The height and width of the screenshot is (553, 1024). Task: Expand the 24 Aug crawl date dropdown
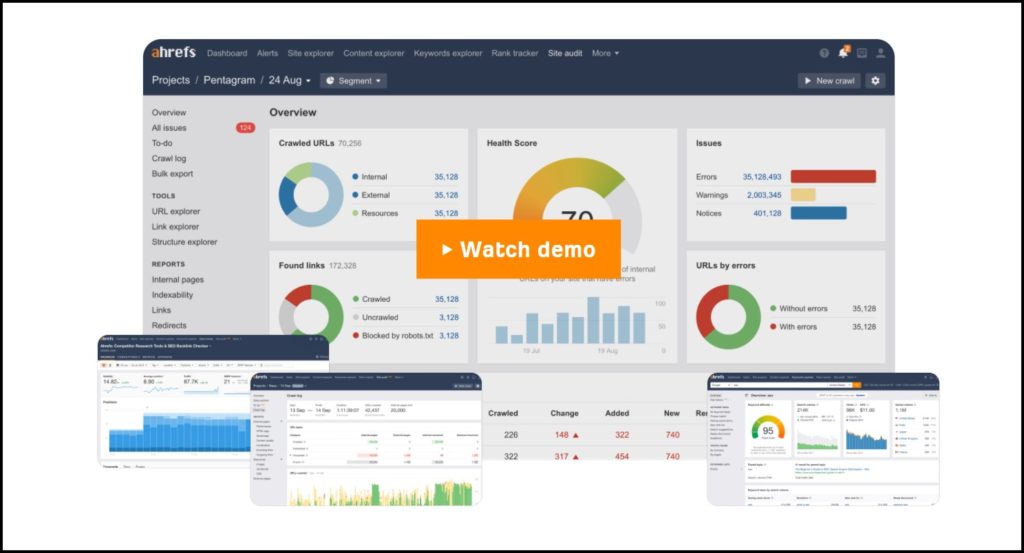(x=289, y=80)
